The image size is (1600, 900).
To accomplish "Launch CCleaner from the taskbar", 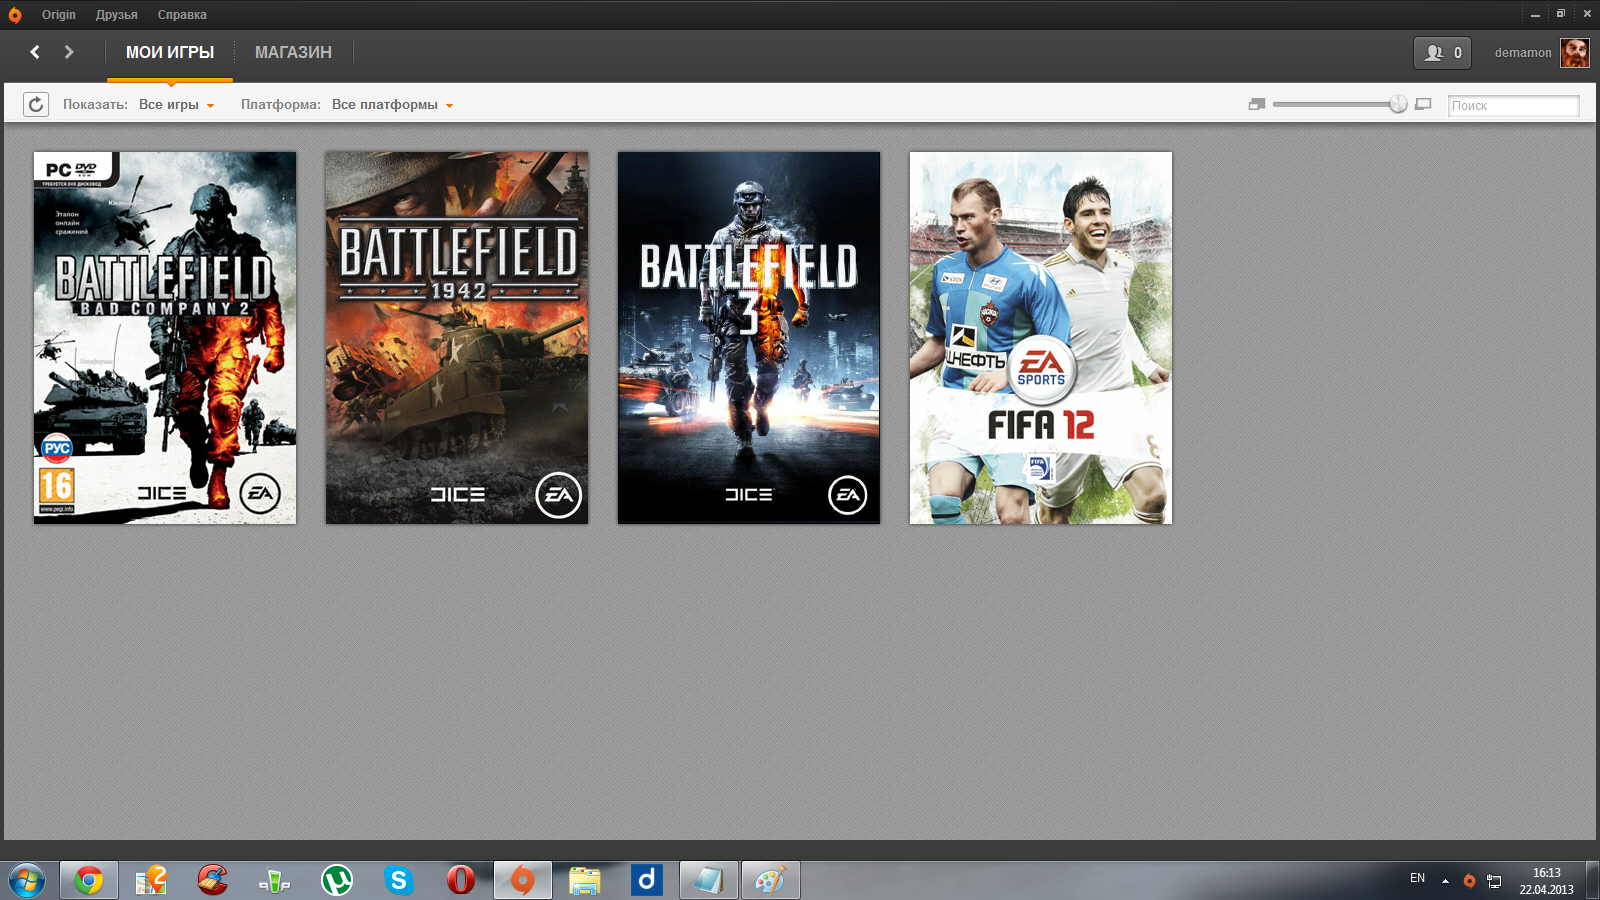I will pyautogui.click(x=213, y=881).
